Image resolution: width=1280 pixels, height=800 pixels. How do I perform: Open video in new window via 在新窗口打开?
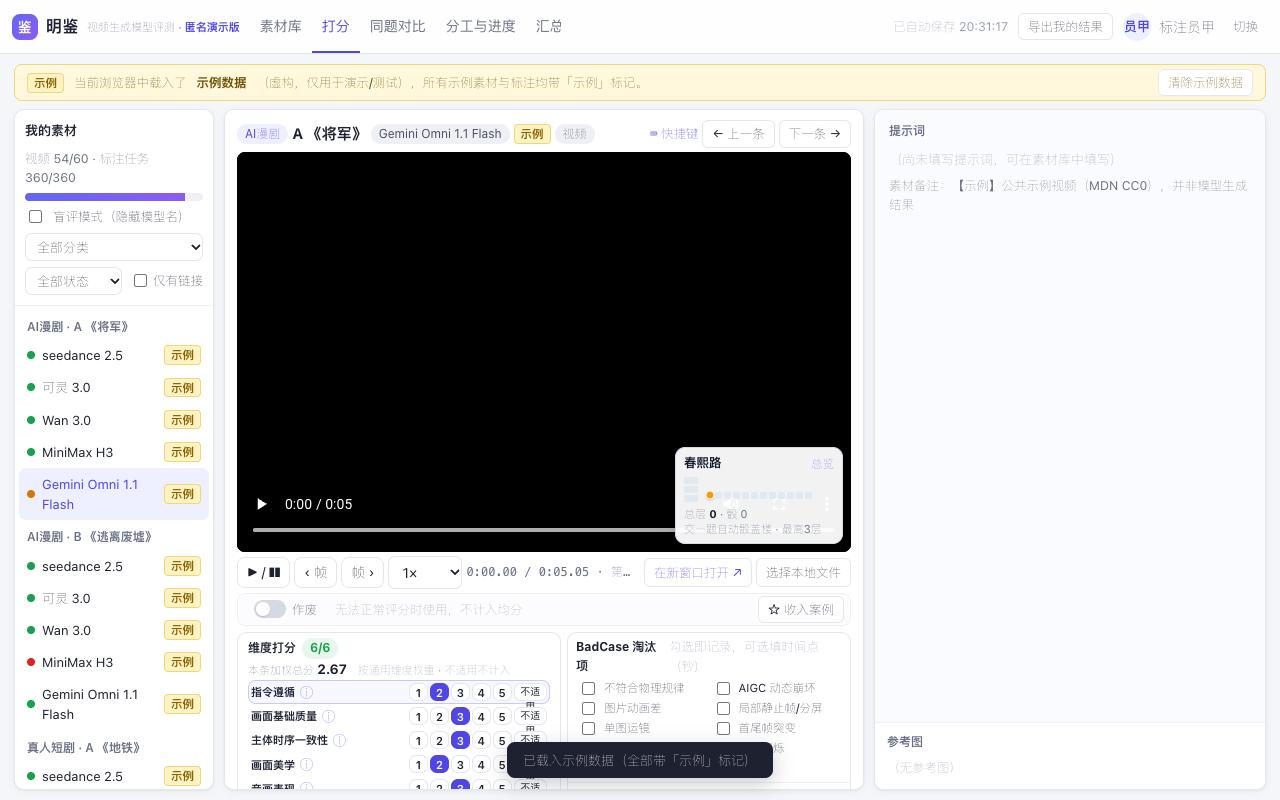[697, 573]
